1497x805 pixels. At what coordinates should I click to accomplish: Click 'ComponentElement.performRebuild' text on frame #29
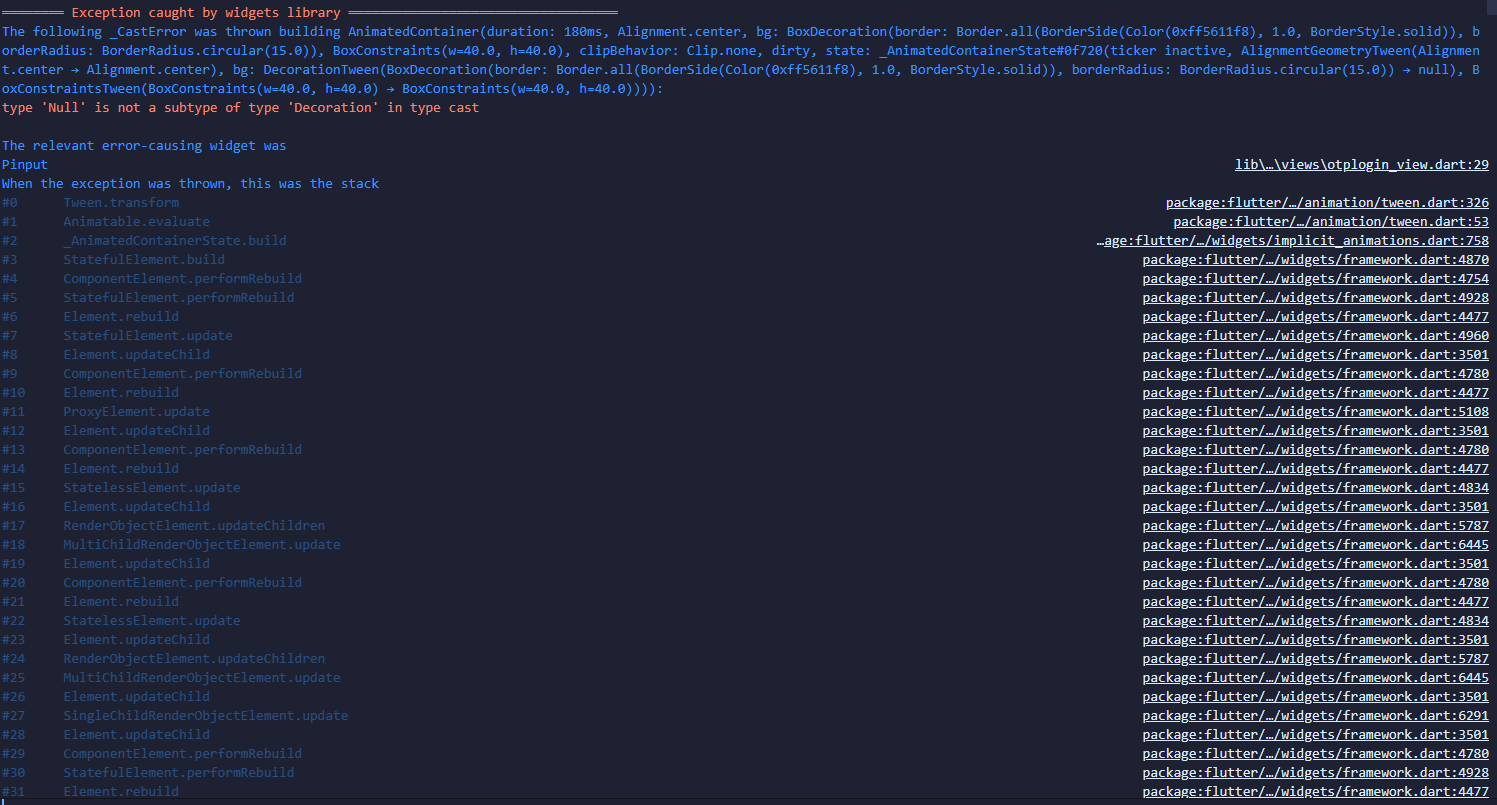[183, 754]
